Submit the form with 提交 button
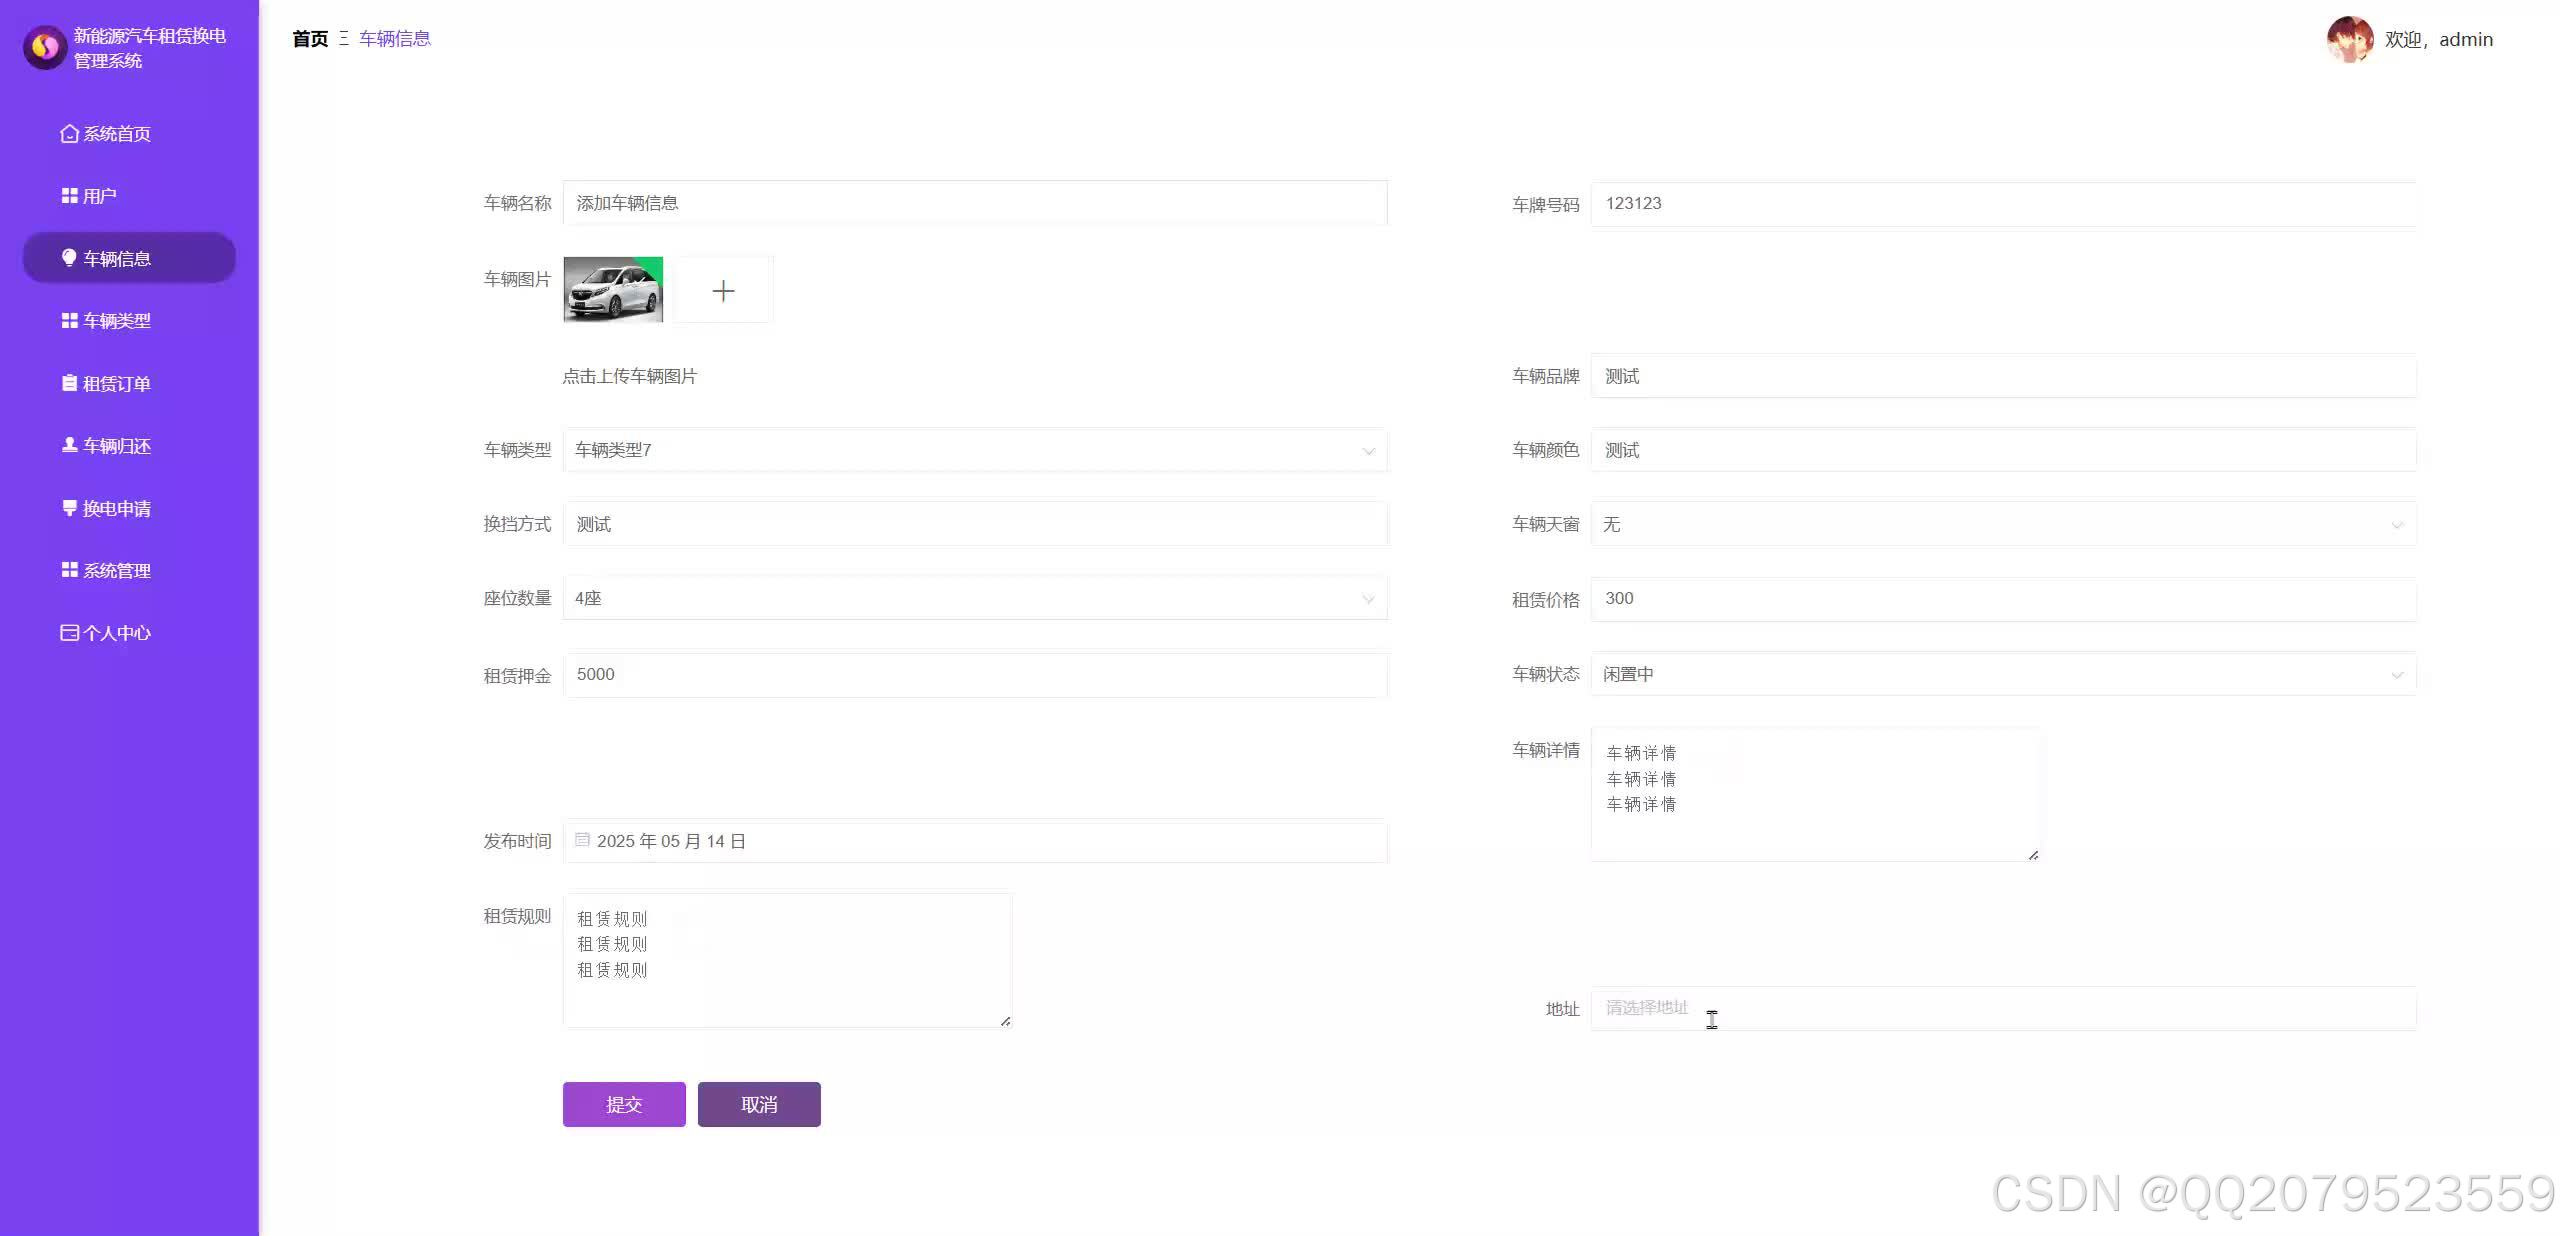This screenshot has width=2560, height=1236. [x=624, y=1105]
